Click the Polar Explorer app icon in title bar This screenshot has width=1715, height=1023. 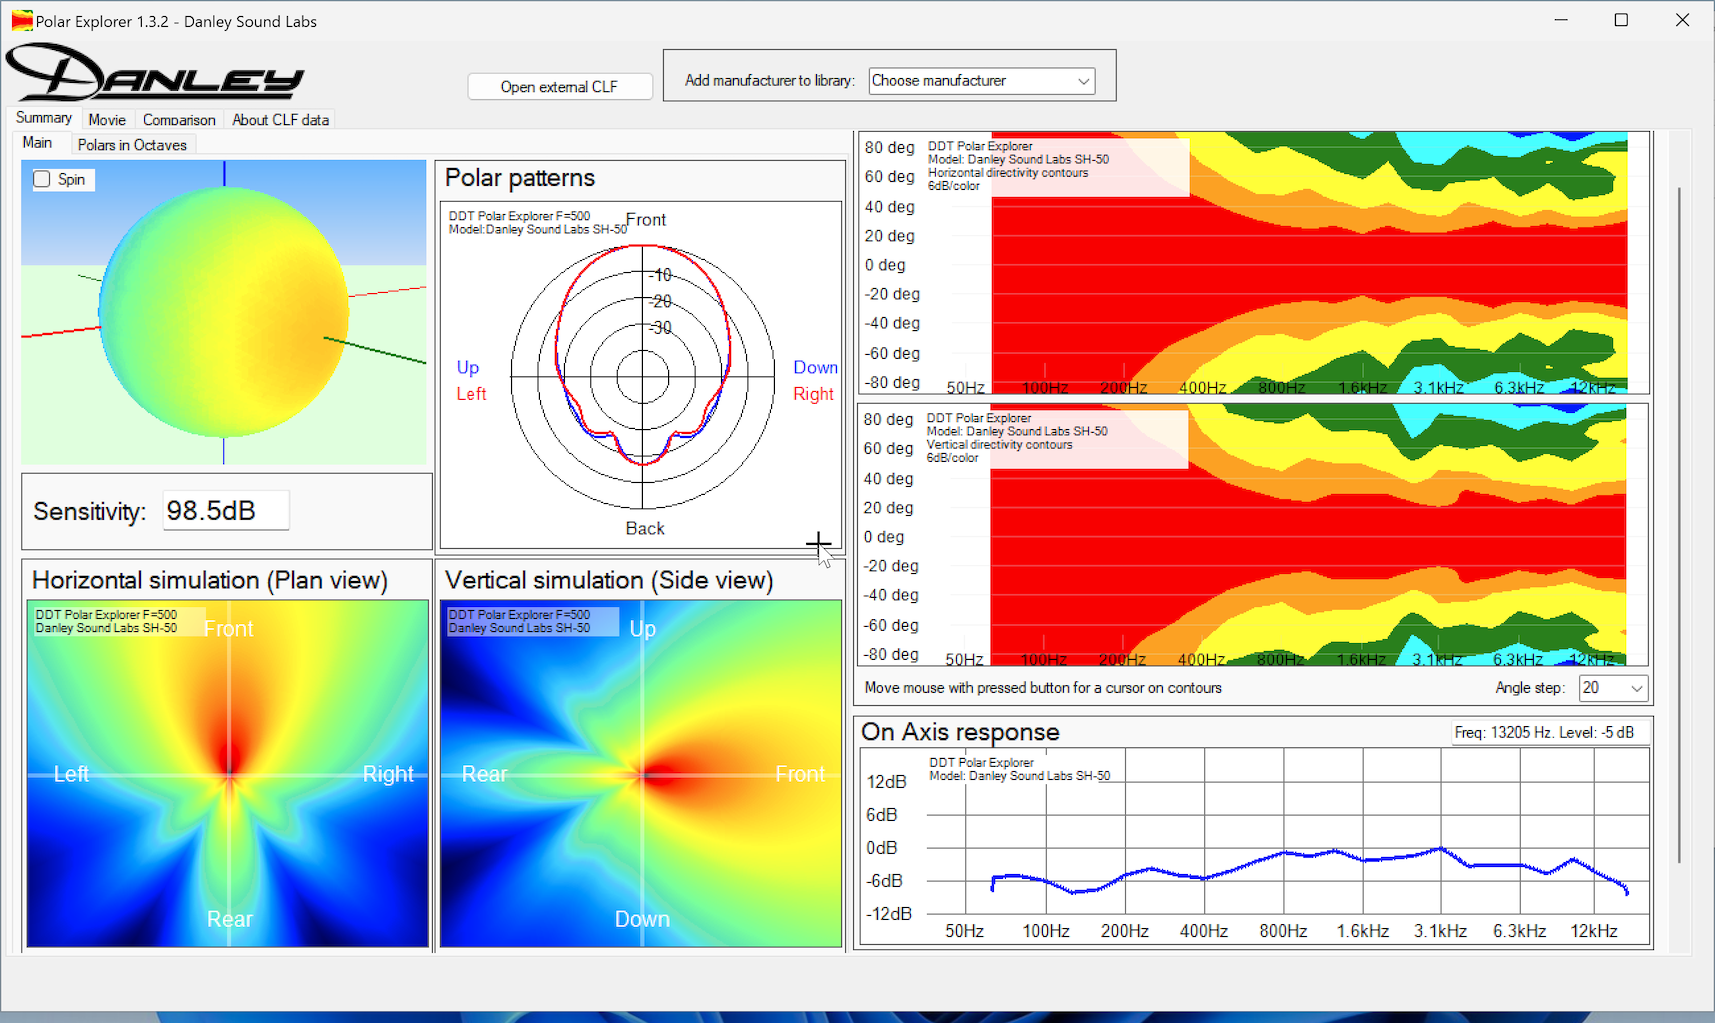click(21, 21)
